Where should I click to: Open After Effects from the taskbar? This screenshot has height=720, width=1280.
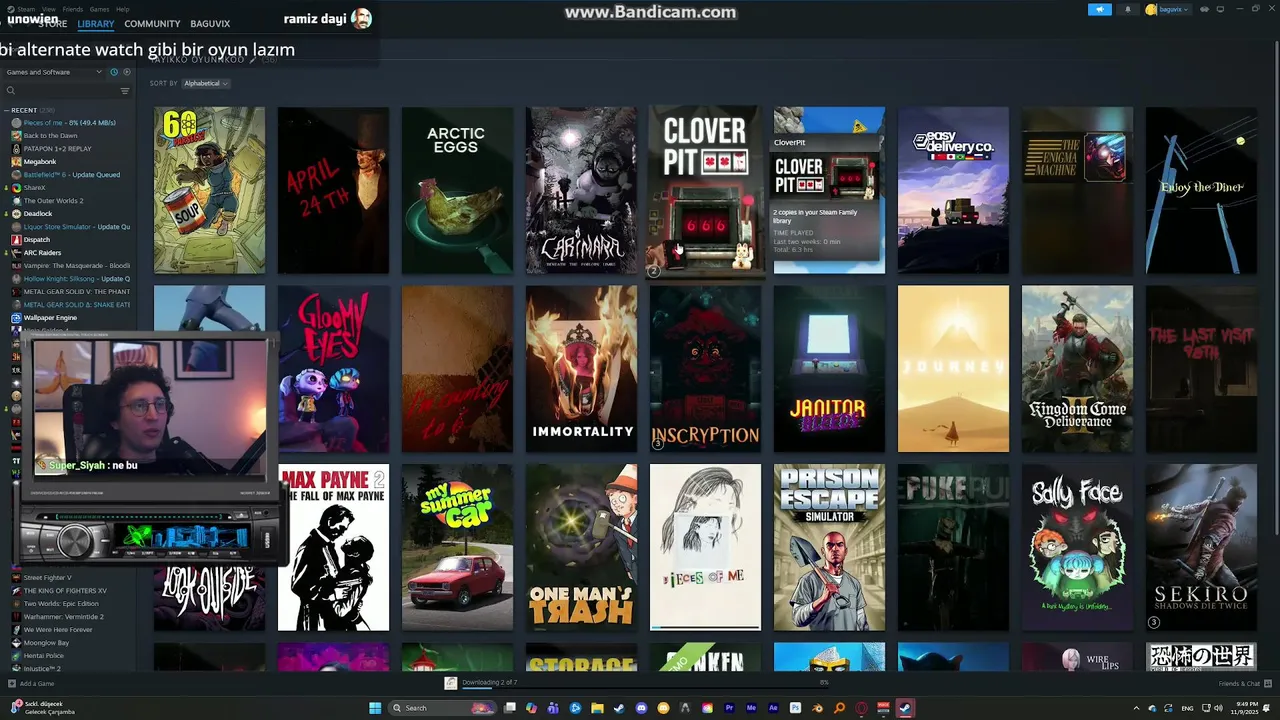coord(773,708)
